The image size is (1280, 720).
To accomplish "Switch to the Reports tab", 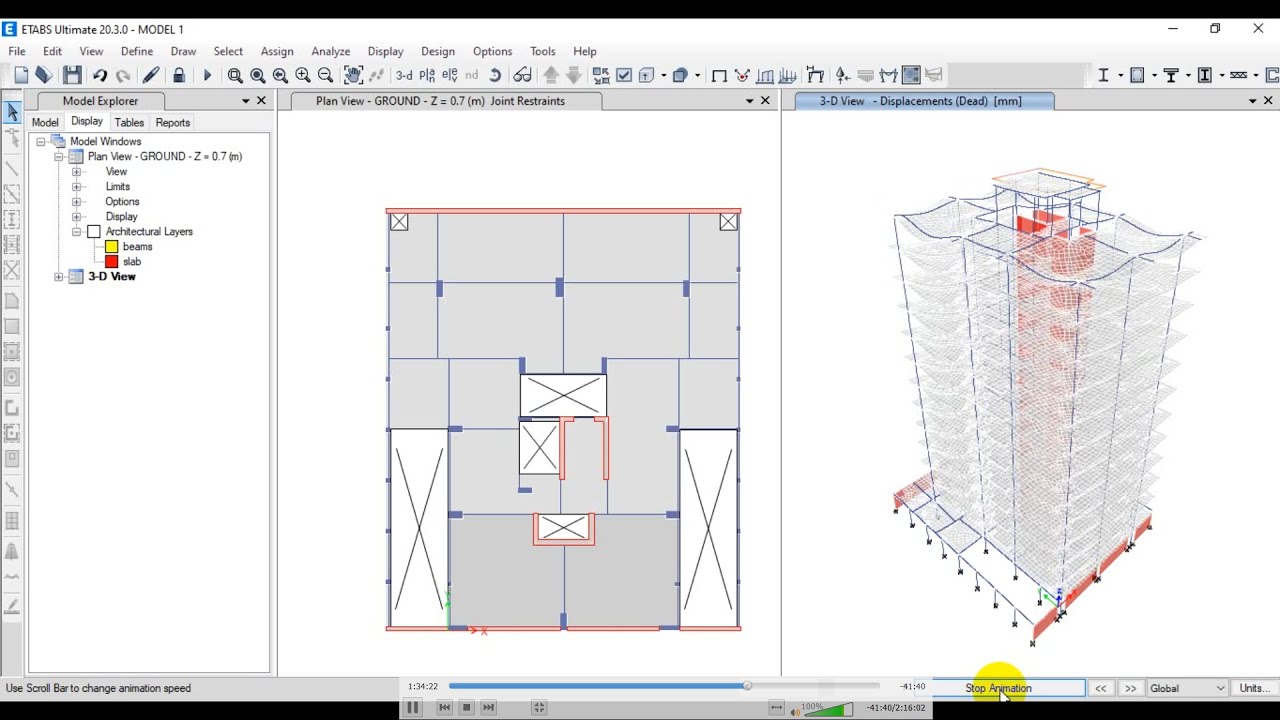I will [x=172, y=122].
